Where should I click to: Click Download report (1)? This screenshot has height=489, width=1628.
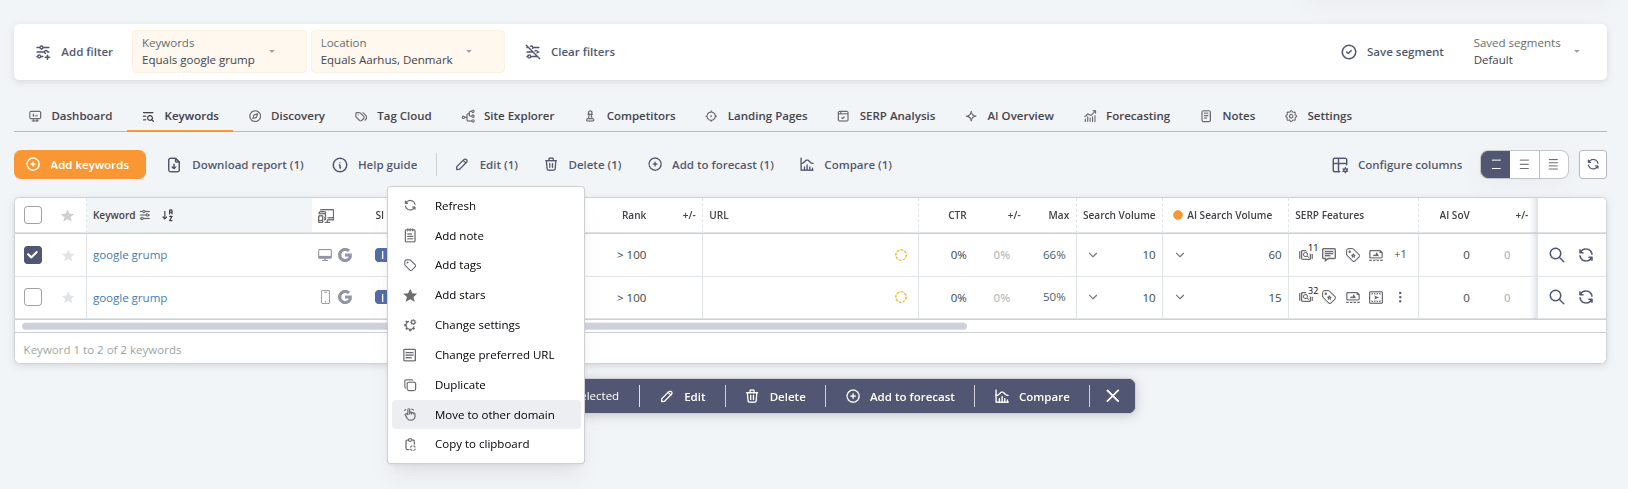click(x=235, y=165)
